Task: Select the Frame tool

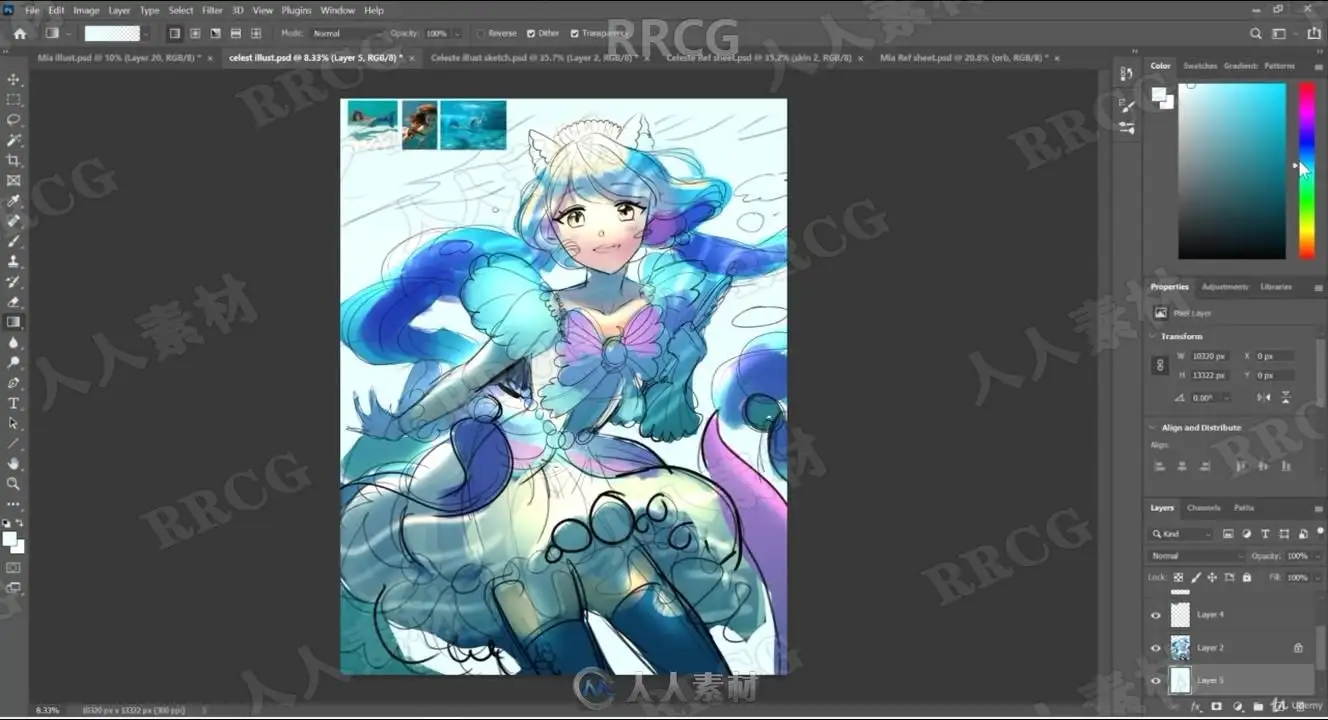Action: pos(13,180)
